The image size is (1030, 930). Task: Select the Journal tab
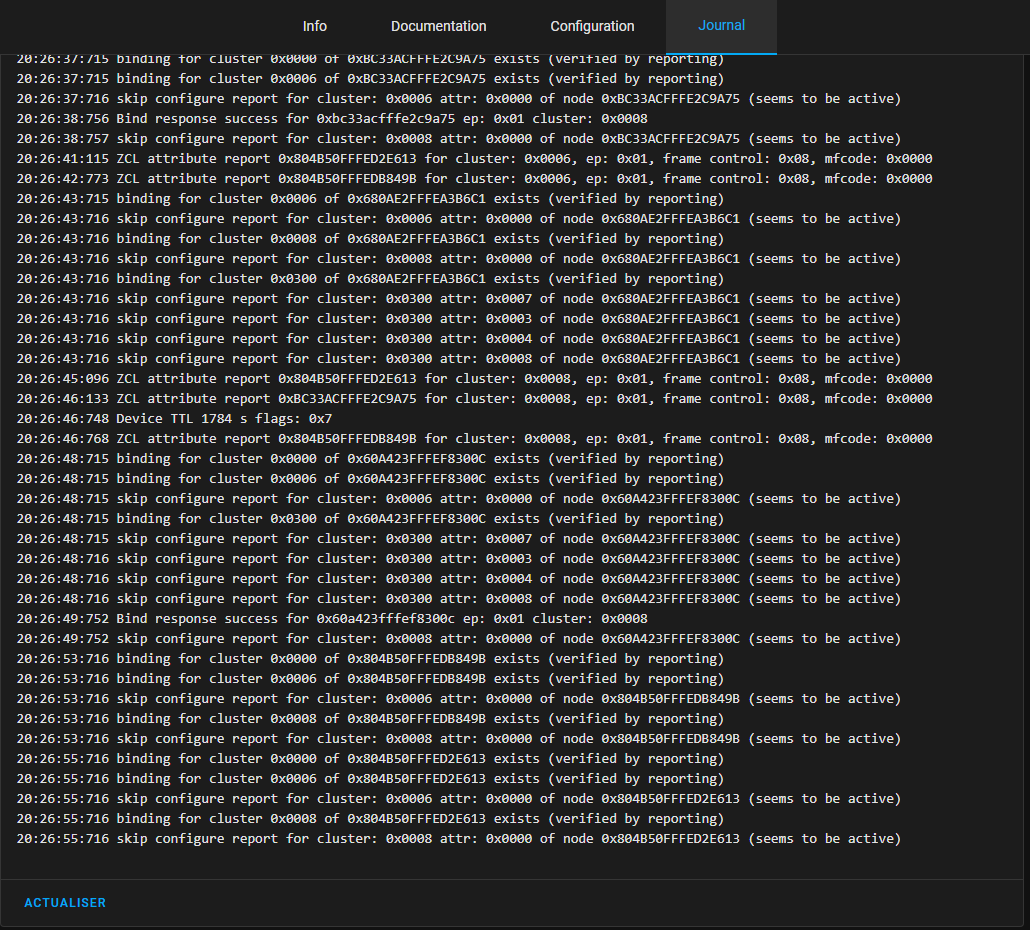[721, 26]
